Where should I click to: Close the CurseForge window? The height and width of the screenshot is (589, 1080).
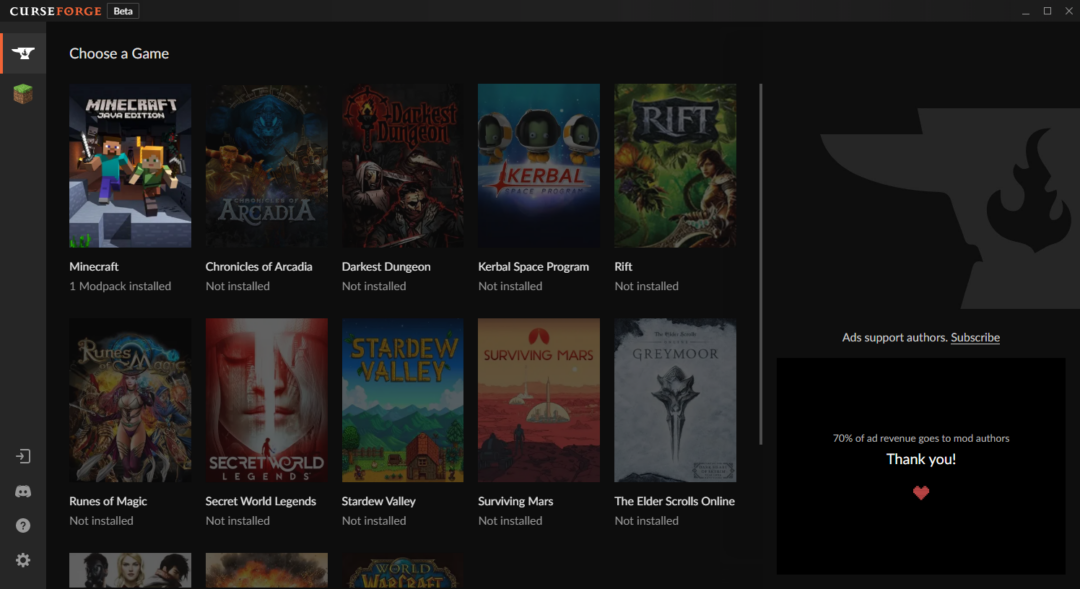coord(1069,11)
